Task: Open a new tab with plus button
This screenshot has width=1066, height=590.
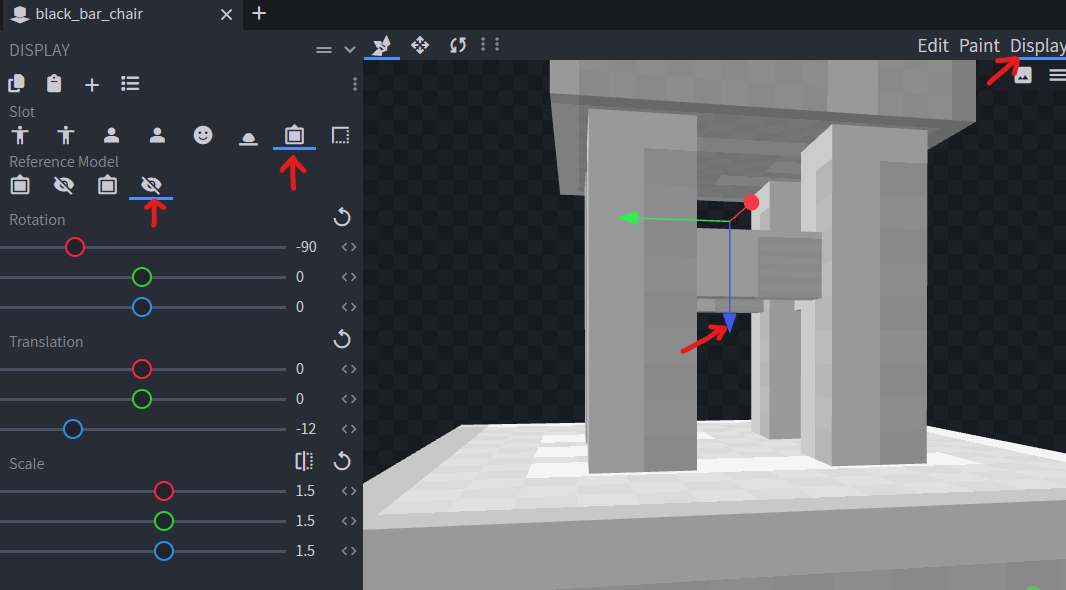Action: pos(259,13)
